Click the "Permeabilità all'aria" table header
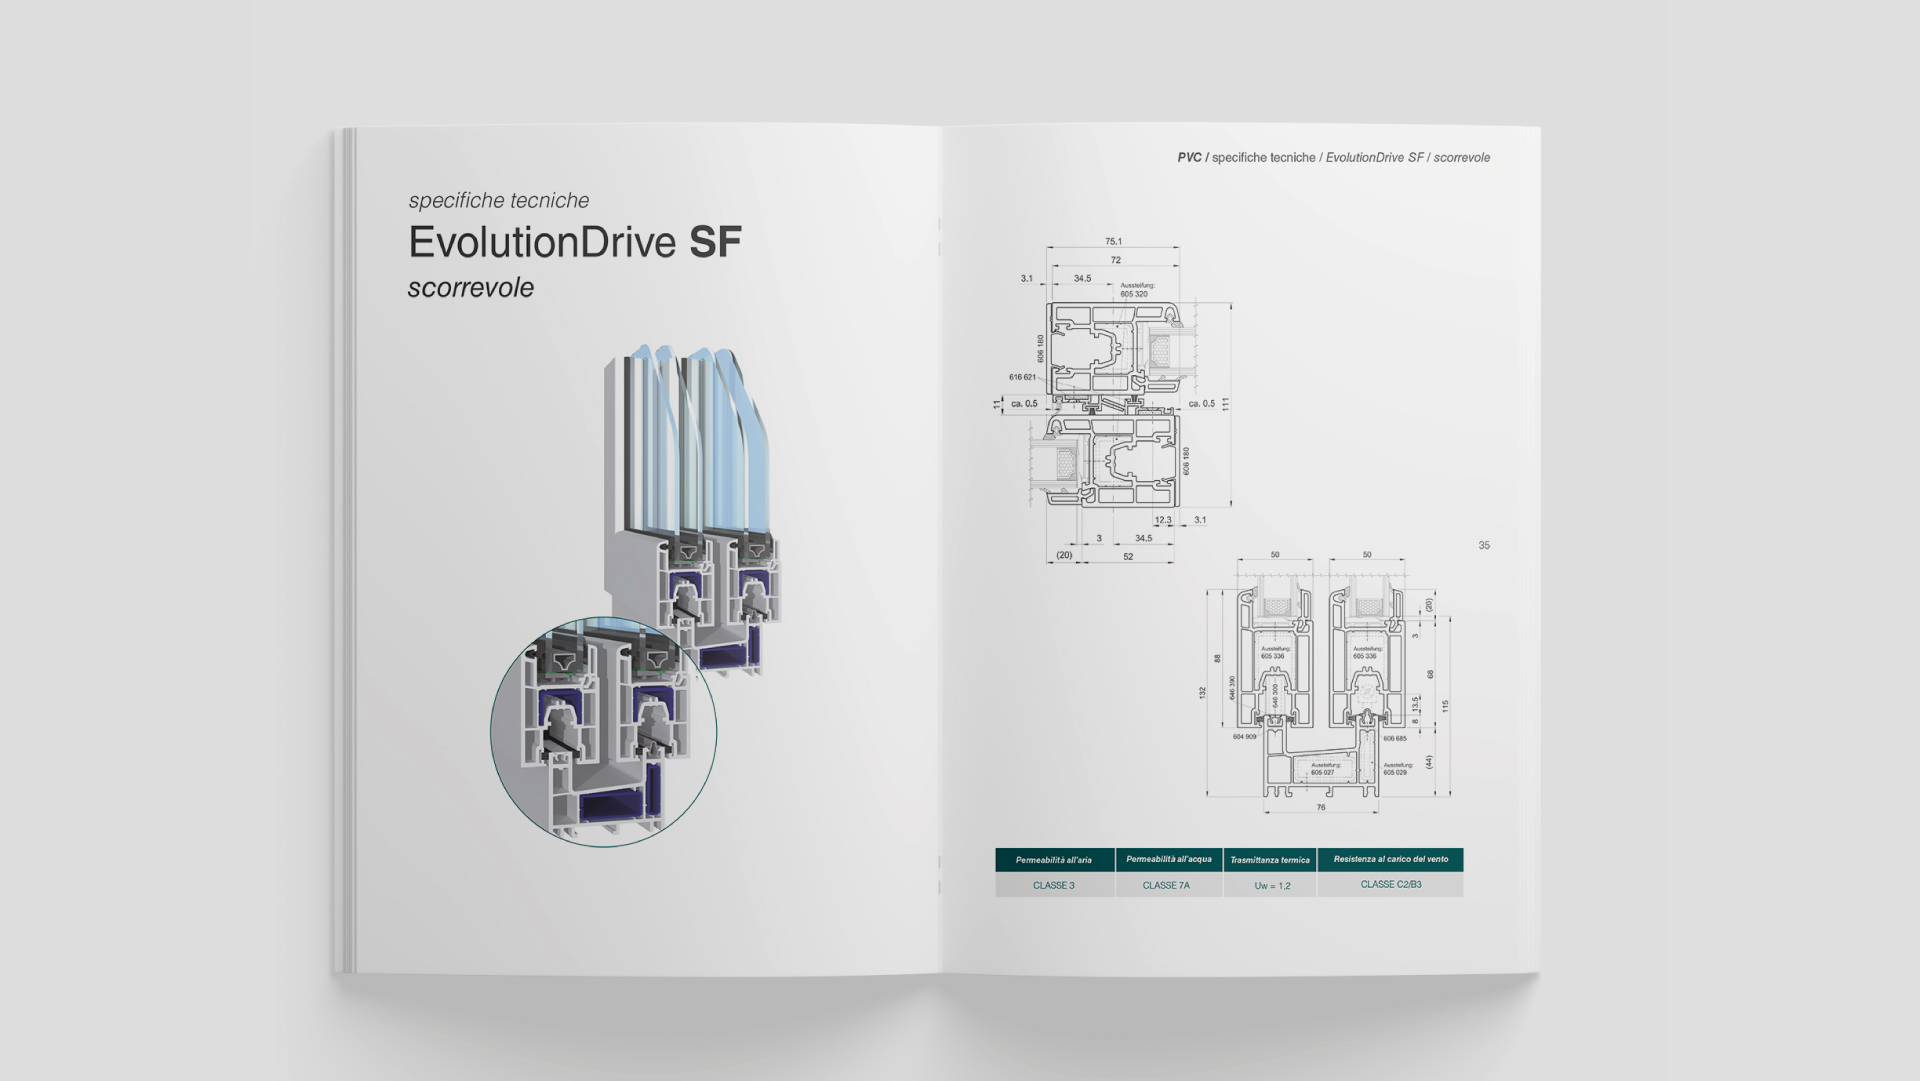Viewport: 1920px width, 1081px height. [1054, 860]
